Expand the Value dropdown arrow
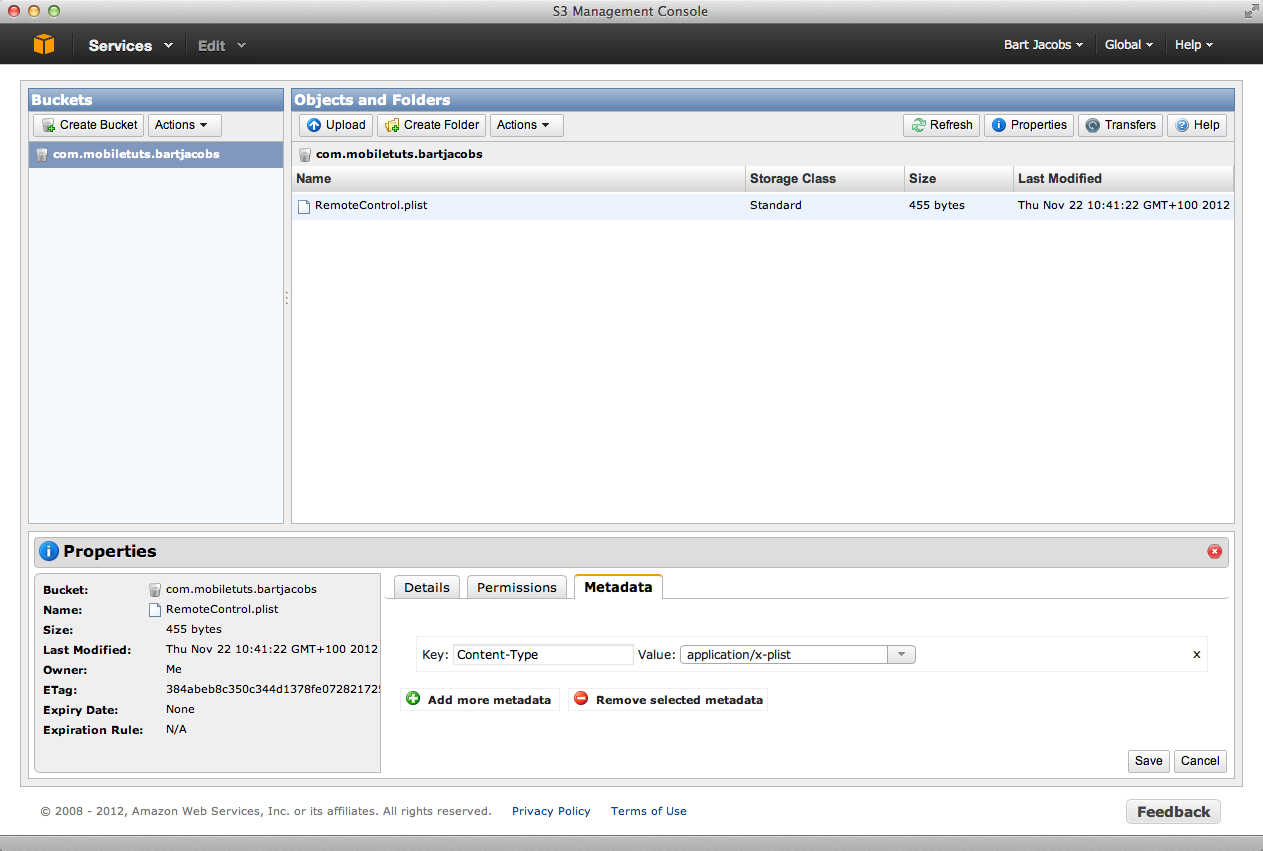Screen dimensions: 1263x851 (x=901, y=655)
